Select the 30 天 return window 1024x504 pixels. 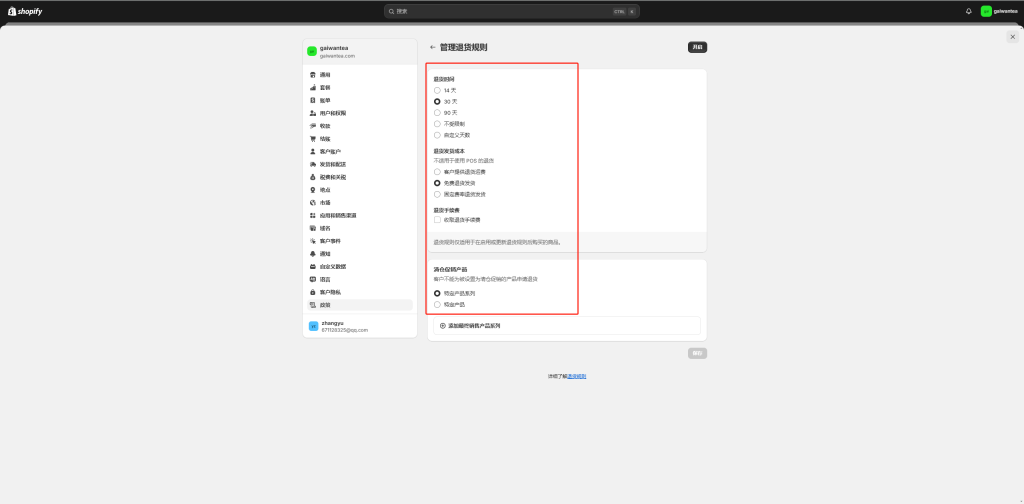click(x=438, y=102)
